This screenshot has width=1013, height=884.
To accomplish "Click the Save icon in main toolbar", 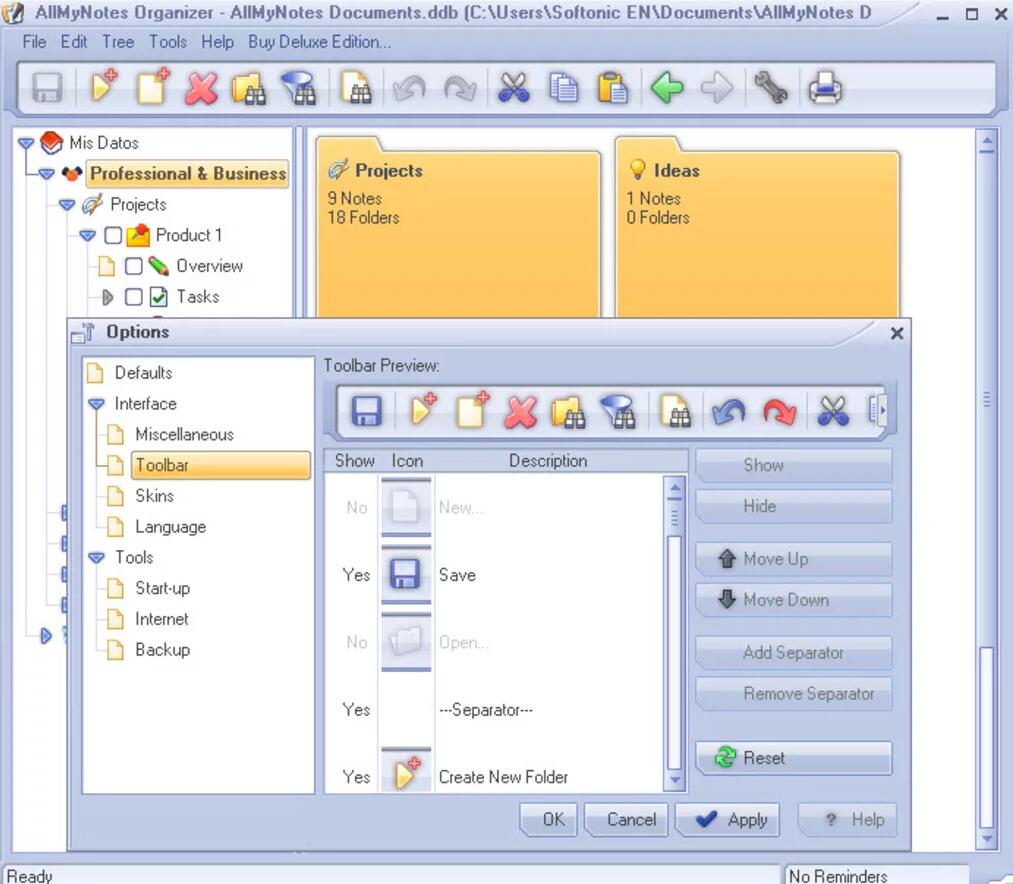I will click(47, 88).
